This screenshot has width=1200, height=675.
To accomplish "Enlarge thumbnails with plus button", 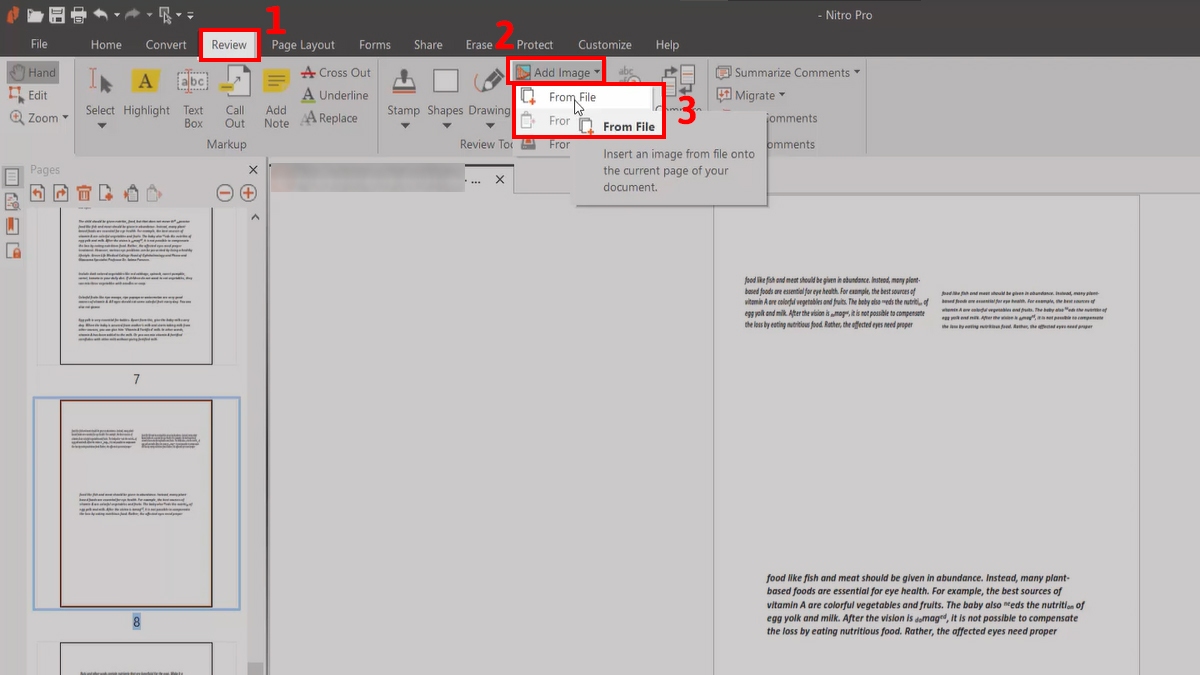I will tap(248, 193).
